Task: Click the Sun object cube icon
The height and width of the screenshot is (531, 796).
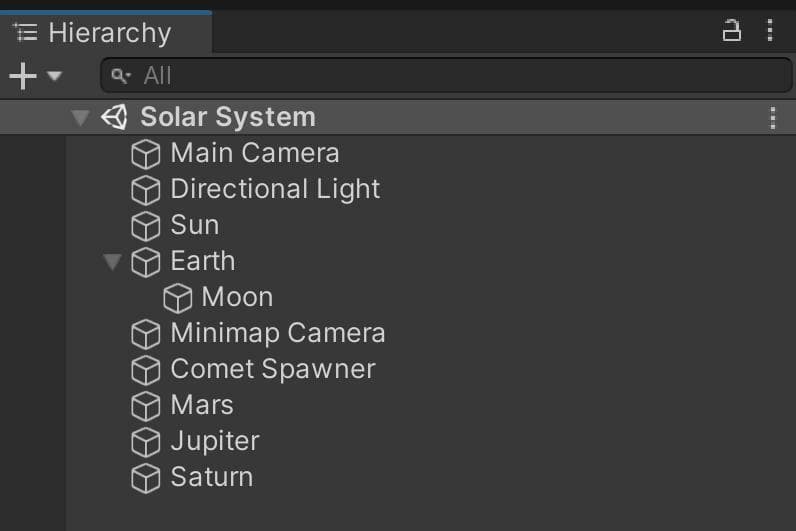Action: (x=146, y=226)
